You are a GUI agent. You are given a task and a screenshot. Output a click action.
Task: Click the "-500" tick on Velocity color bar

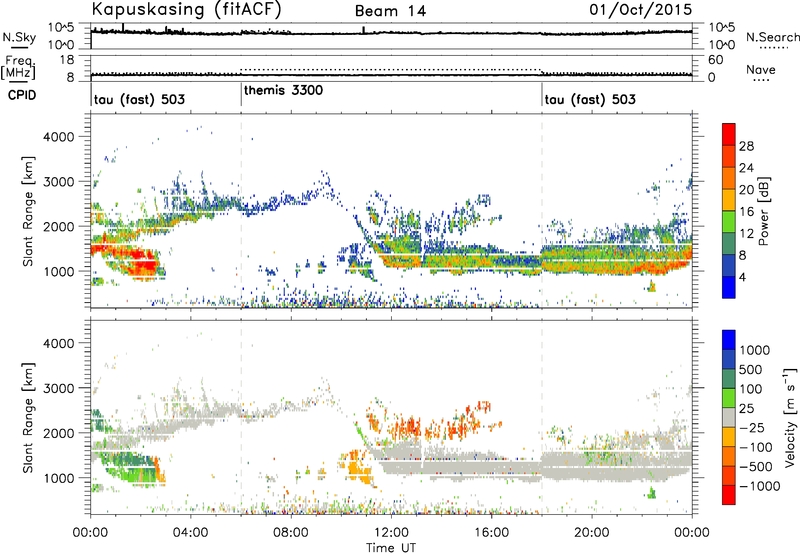click(x=756, y=466)
